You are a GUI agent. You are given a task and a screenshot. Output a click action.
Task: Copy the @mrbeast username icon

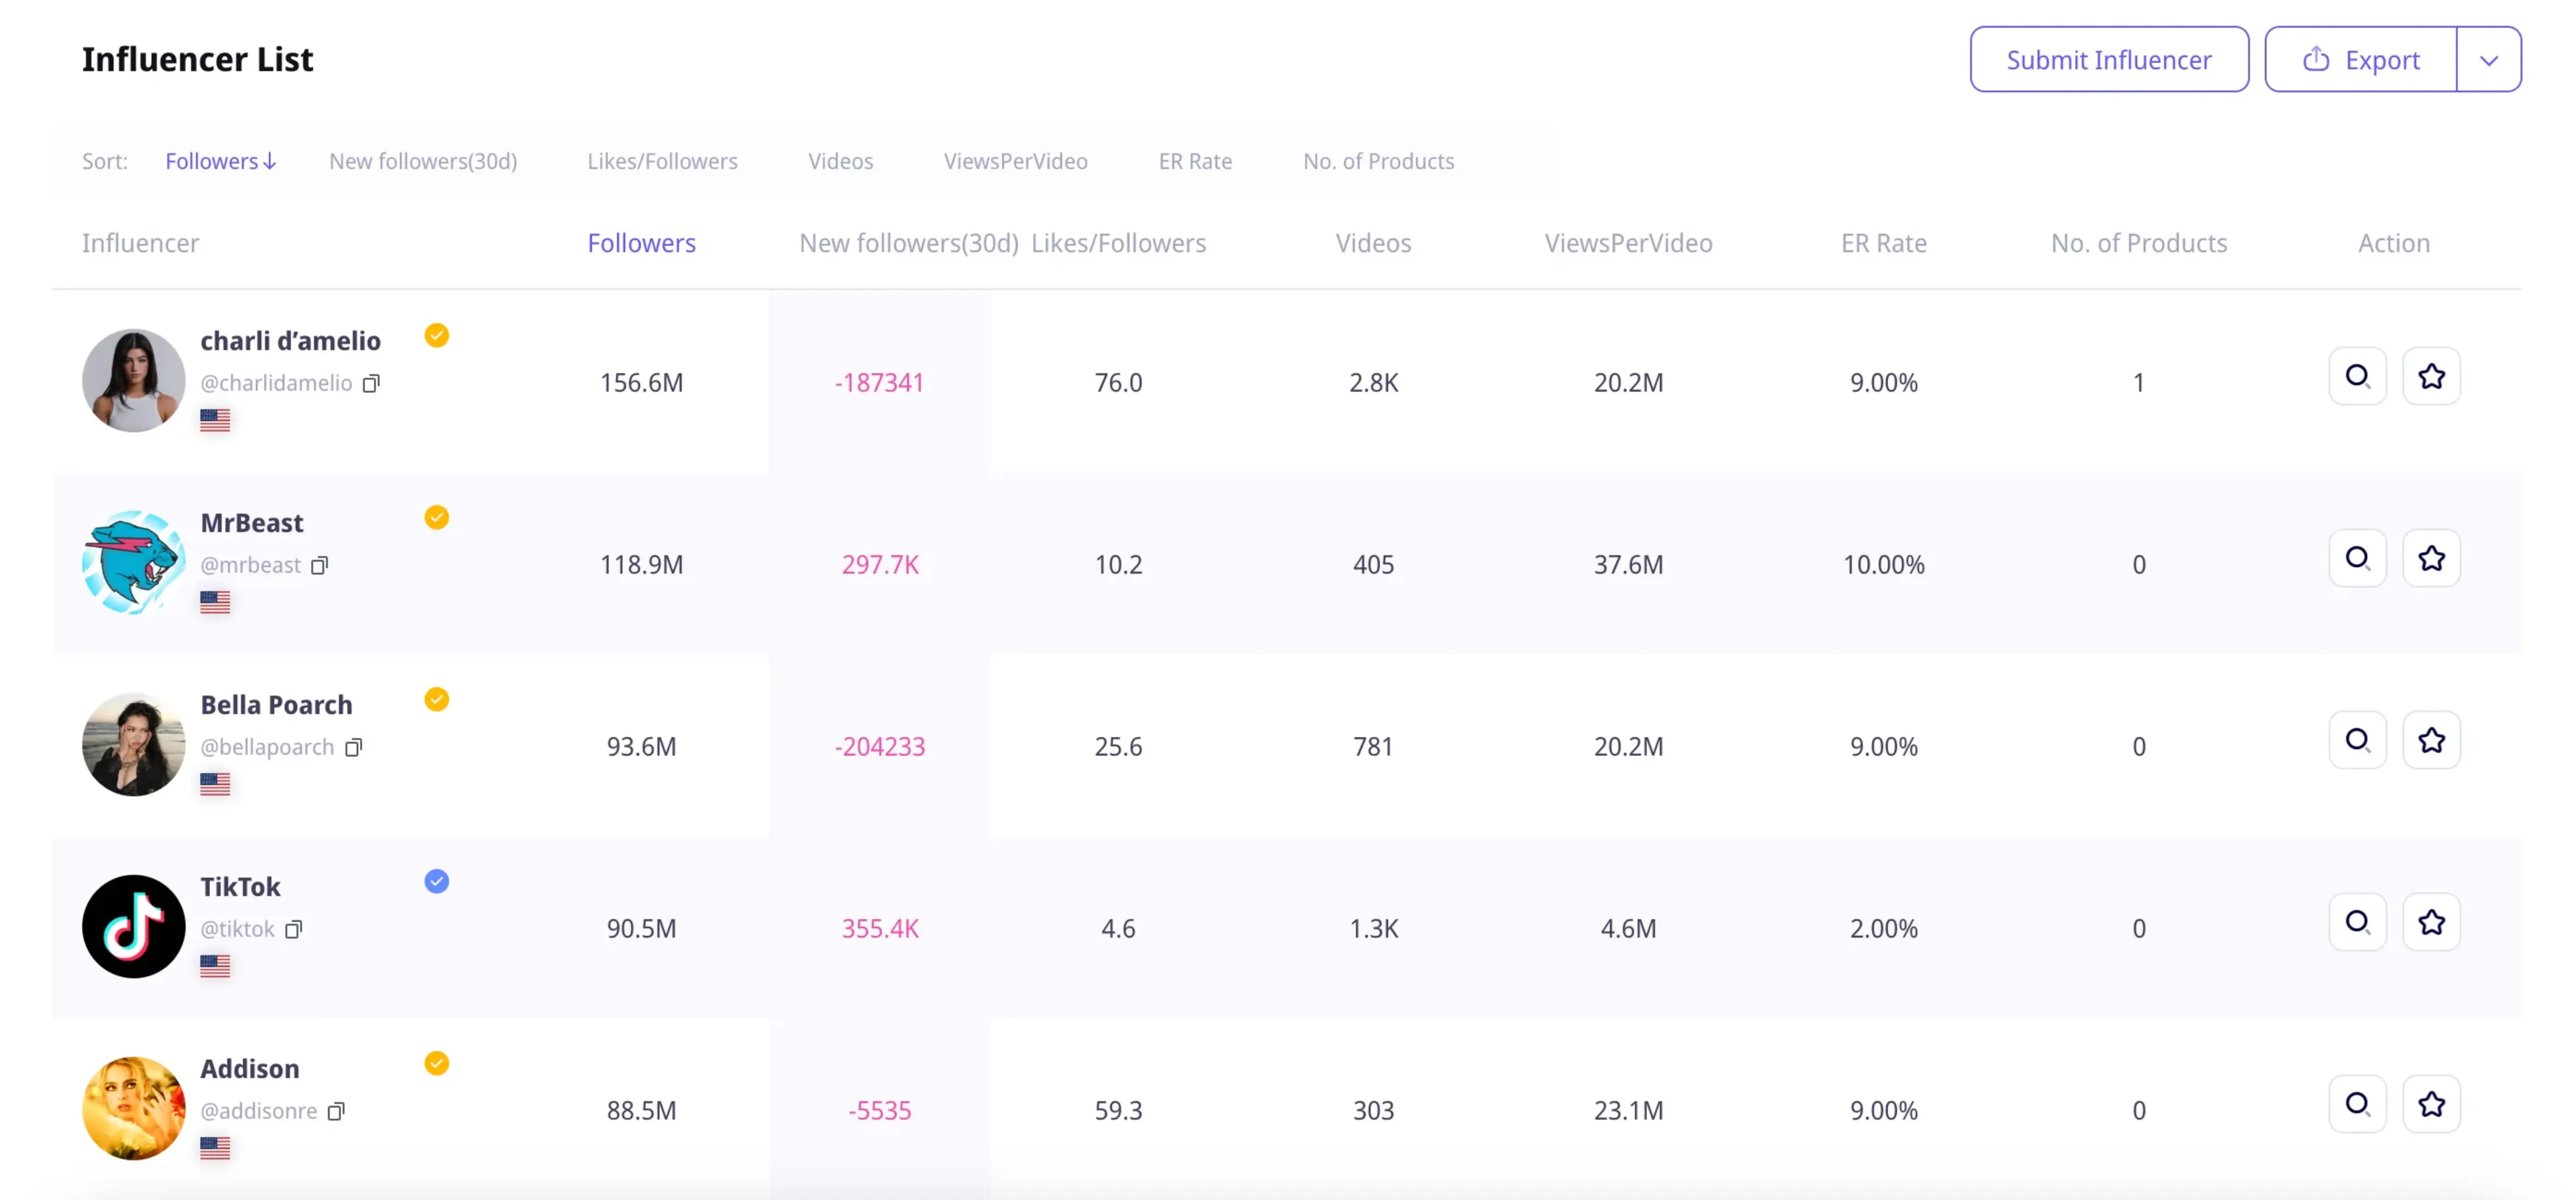(x=319, y=565)
